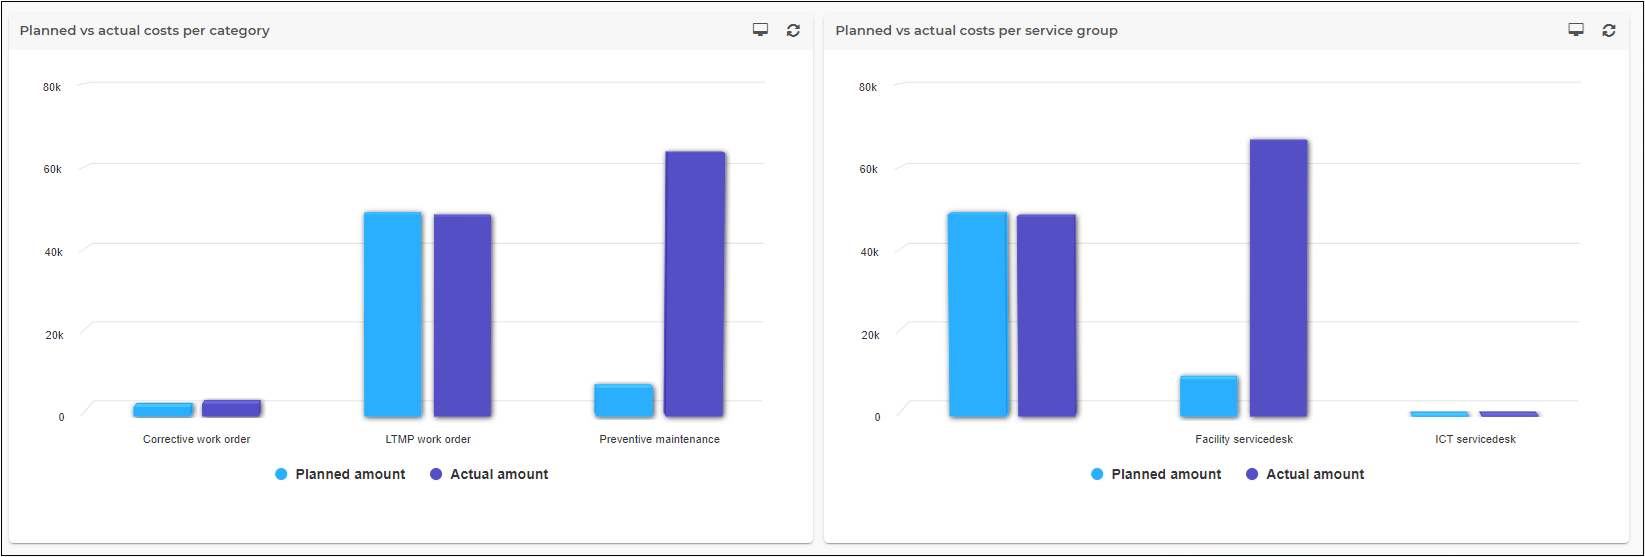Click planned bar for Preventive maintenance
The image size is (1645, 557).
click(624, 400)
